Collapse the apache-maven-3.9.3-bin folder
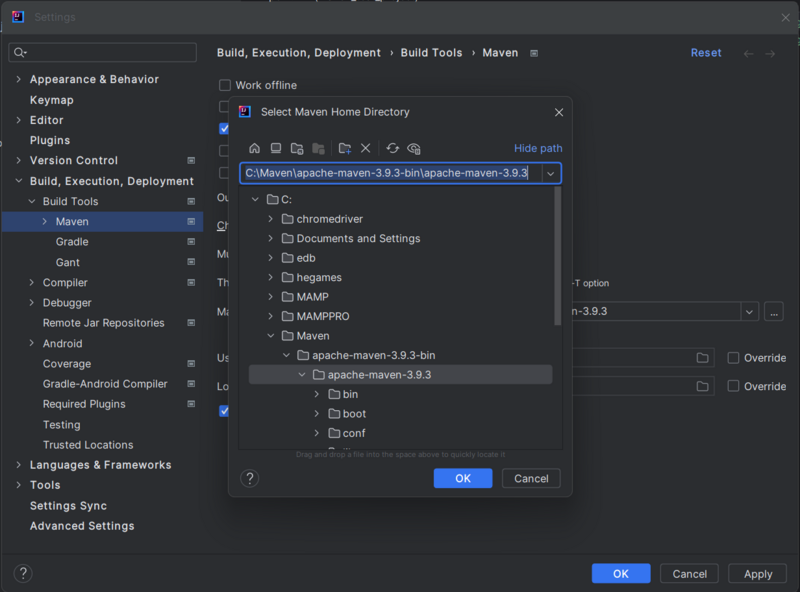Screen dimensions: 800x592 pyautogui.click(x=286, y=355)
